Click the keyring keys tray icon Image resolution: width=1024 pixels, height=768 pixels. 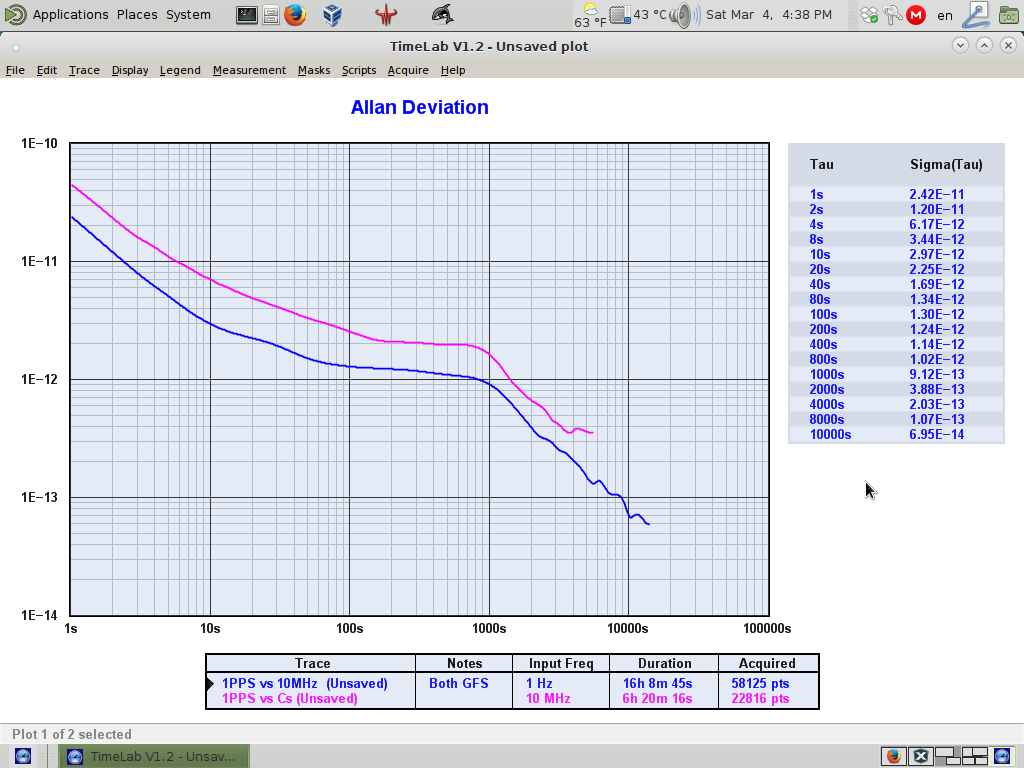coord(892,15)
